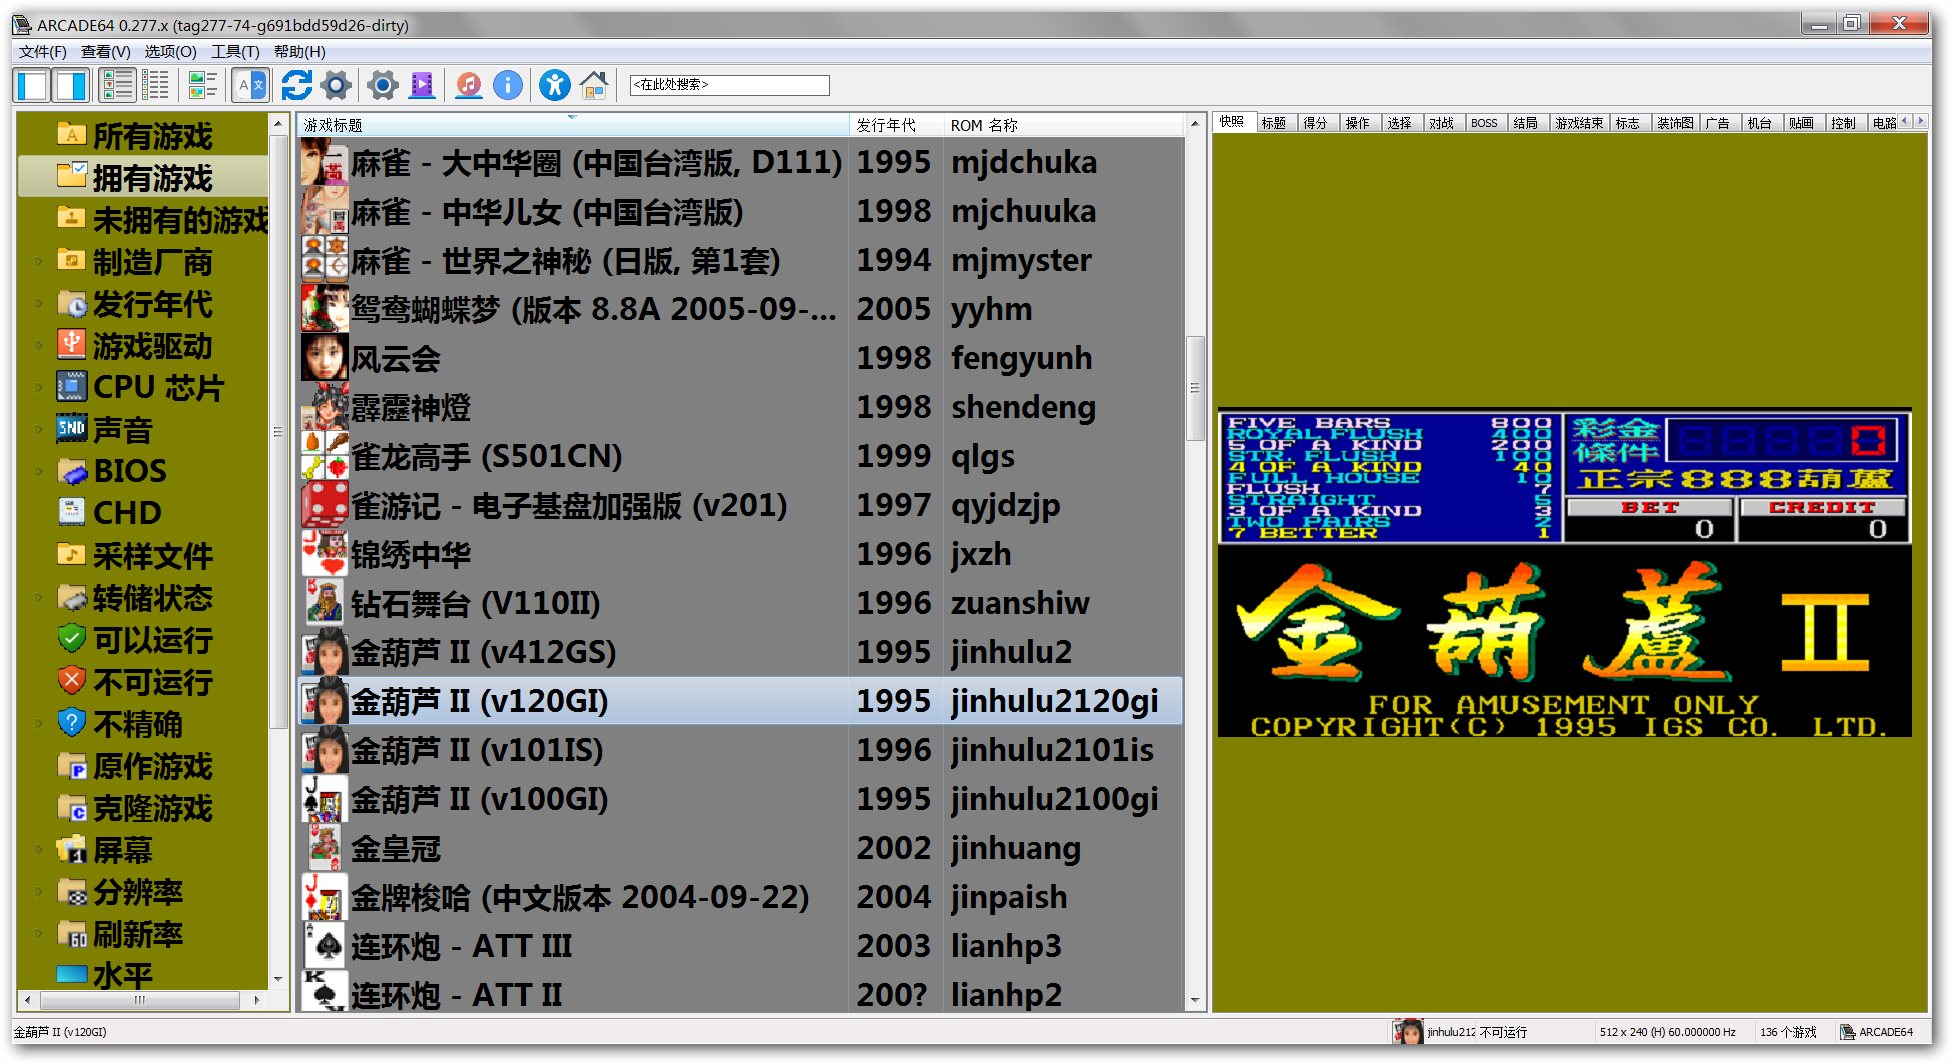Viewport: 1952px width, 1064px height.
Task: Select the 制造厂商 folder
Action: click(152, 262)
